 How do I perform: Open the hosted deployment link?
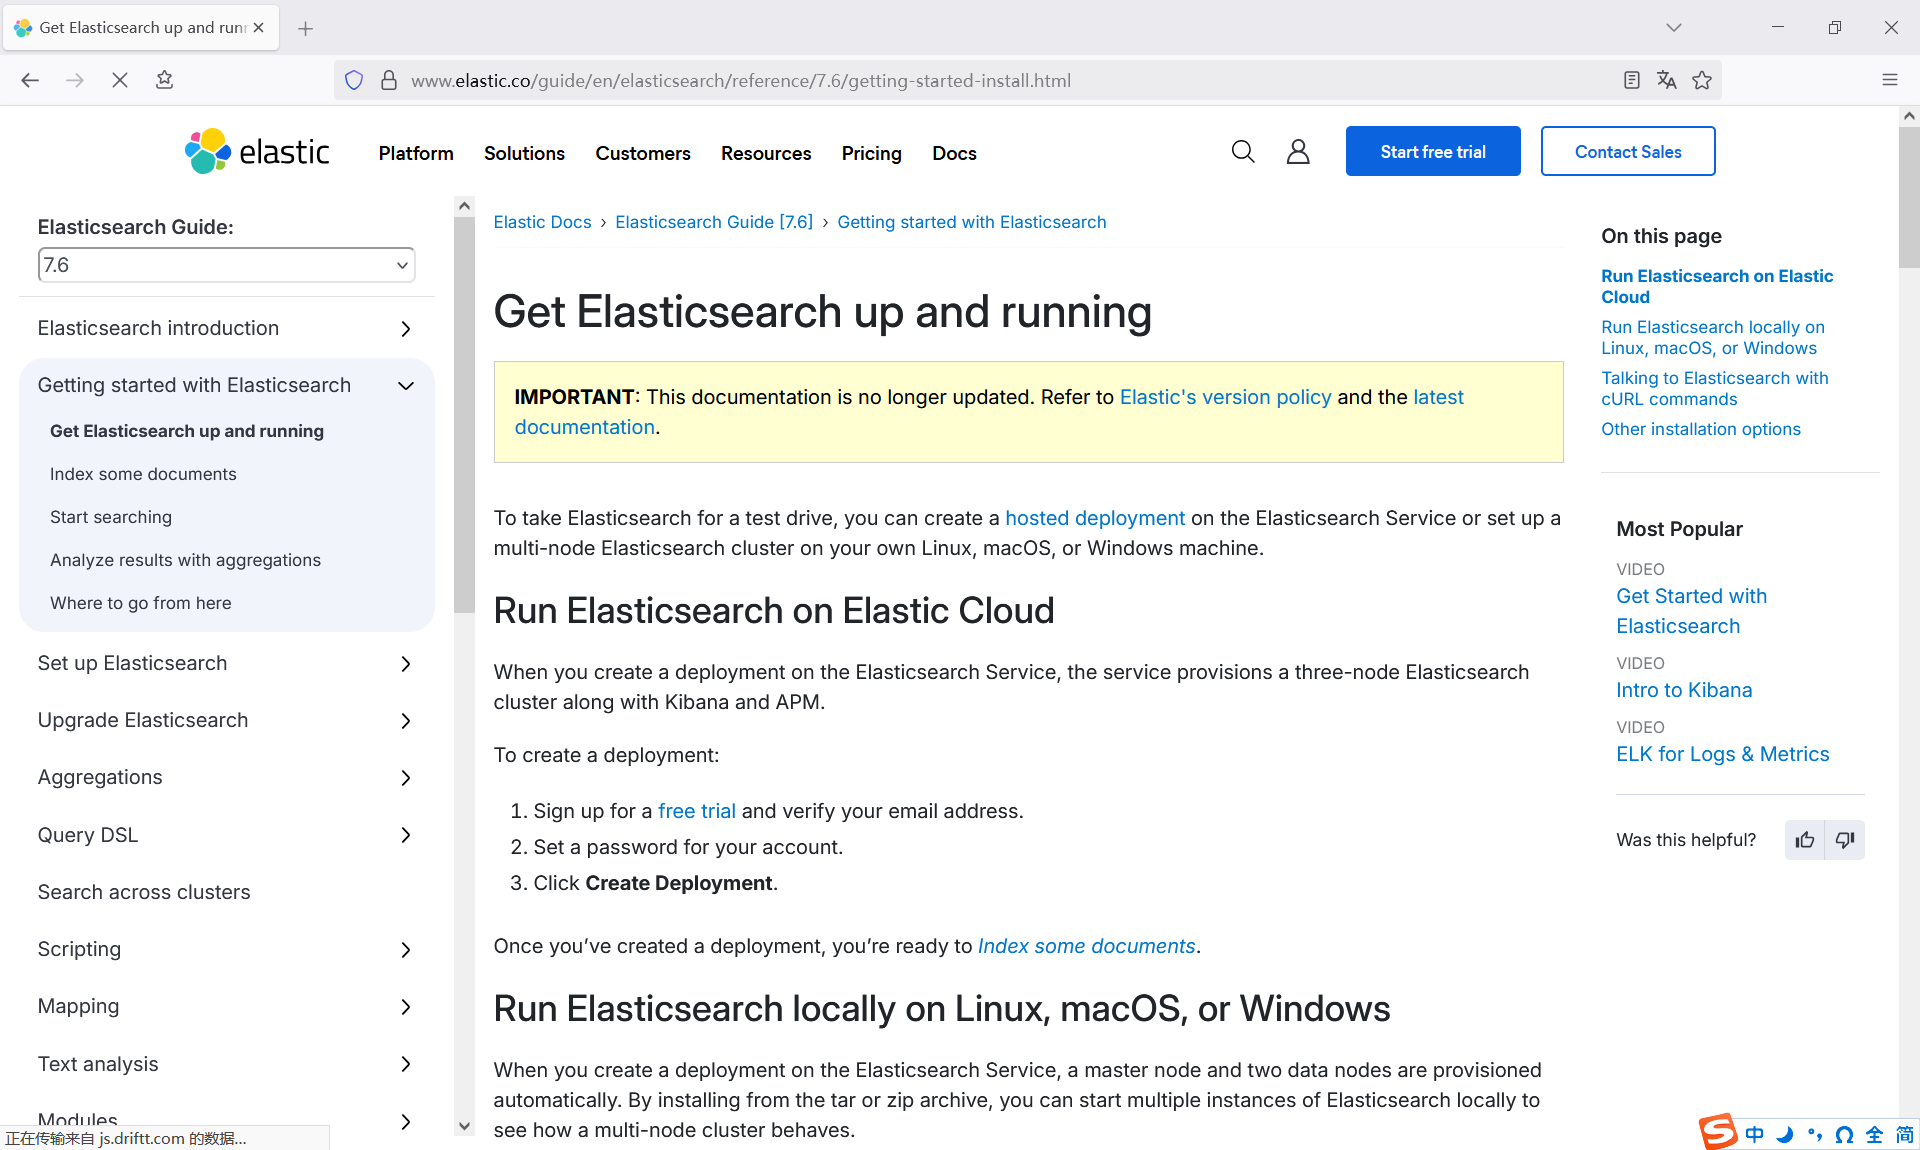[x=1094, y=518]
